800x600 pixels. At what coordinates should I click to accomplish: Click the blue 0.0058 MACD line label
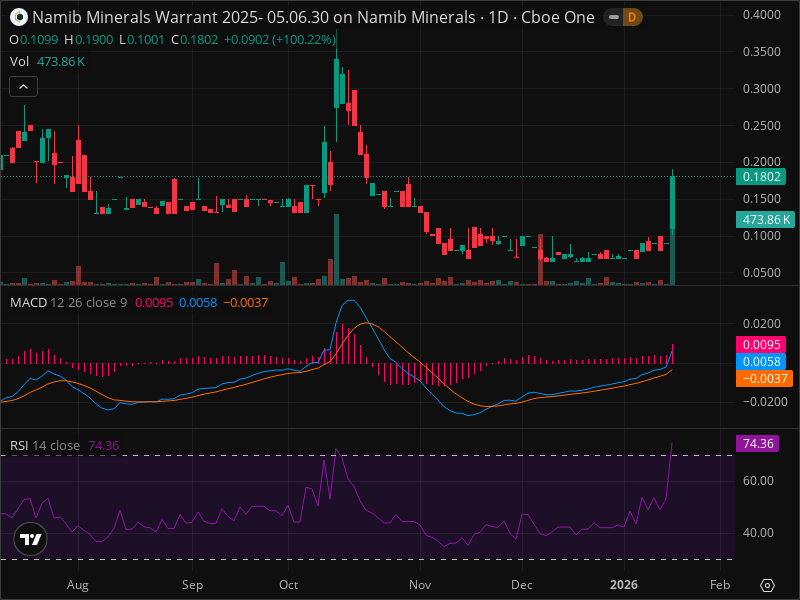click(761, 361)
